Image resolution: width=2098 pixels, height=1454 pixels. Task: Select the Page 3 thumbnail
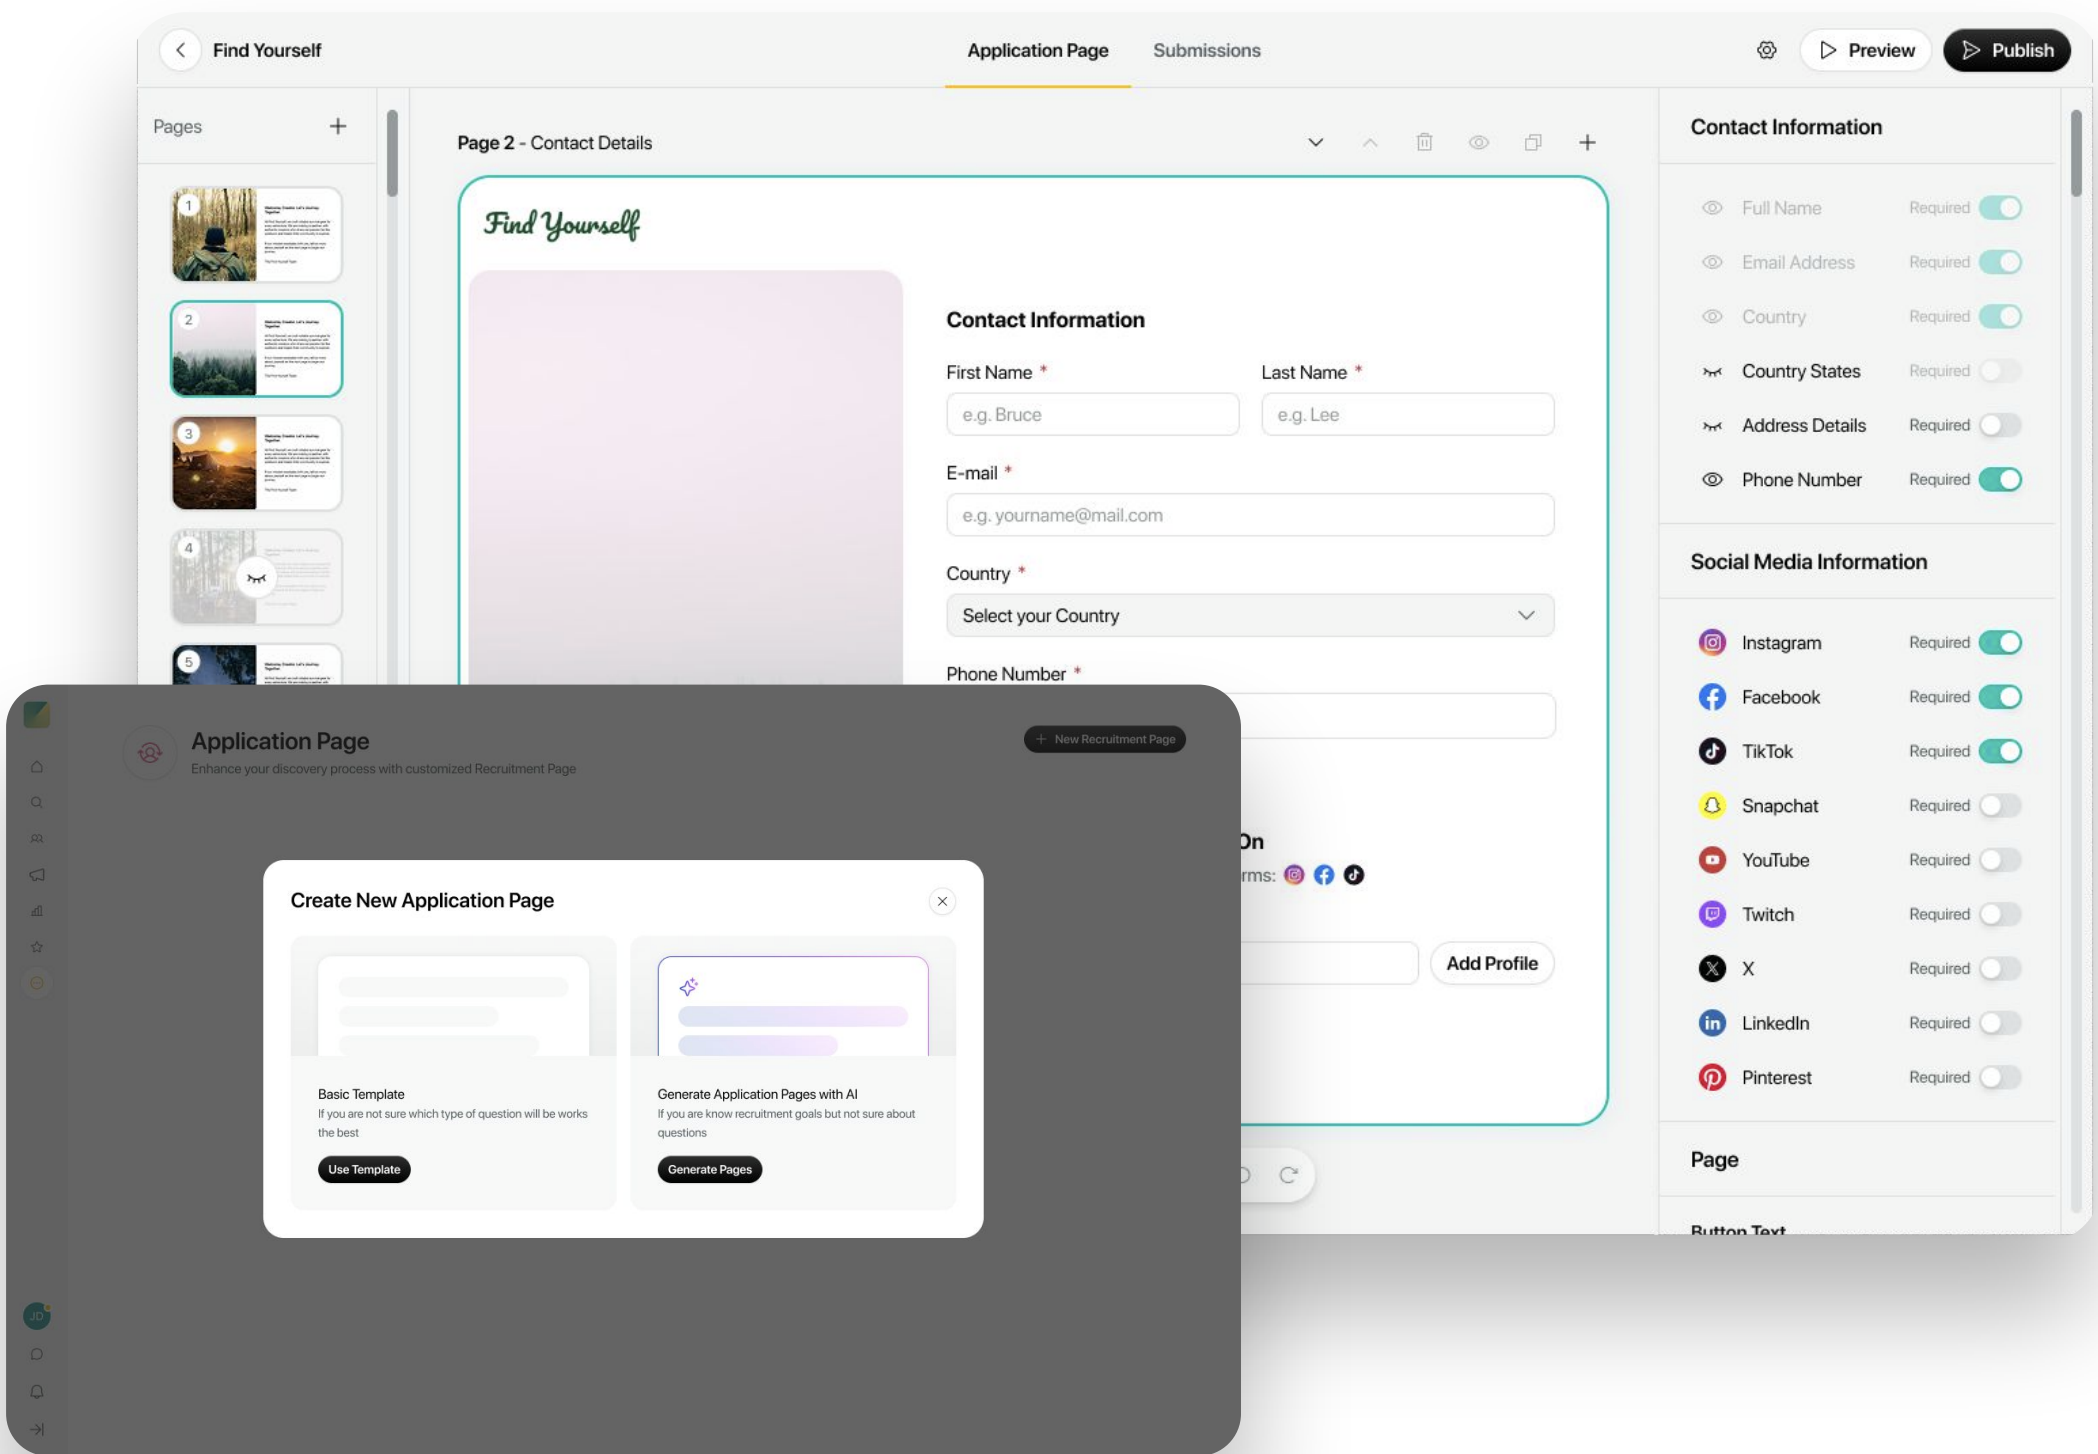click(256, 462)
